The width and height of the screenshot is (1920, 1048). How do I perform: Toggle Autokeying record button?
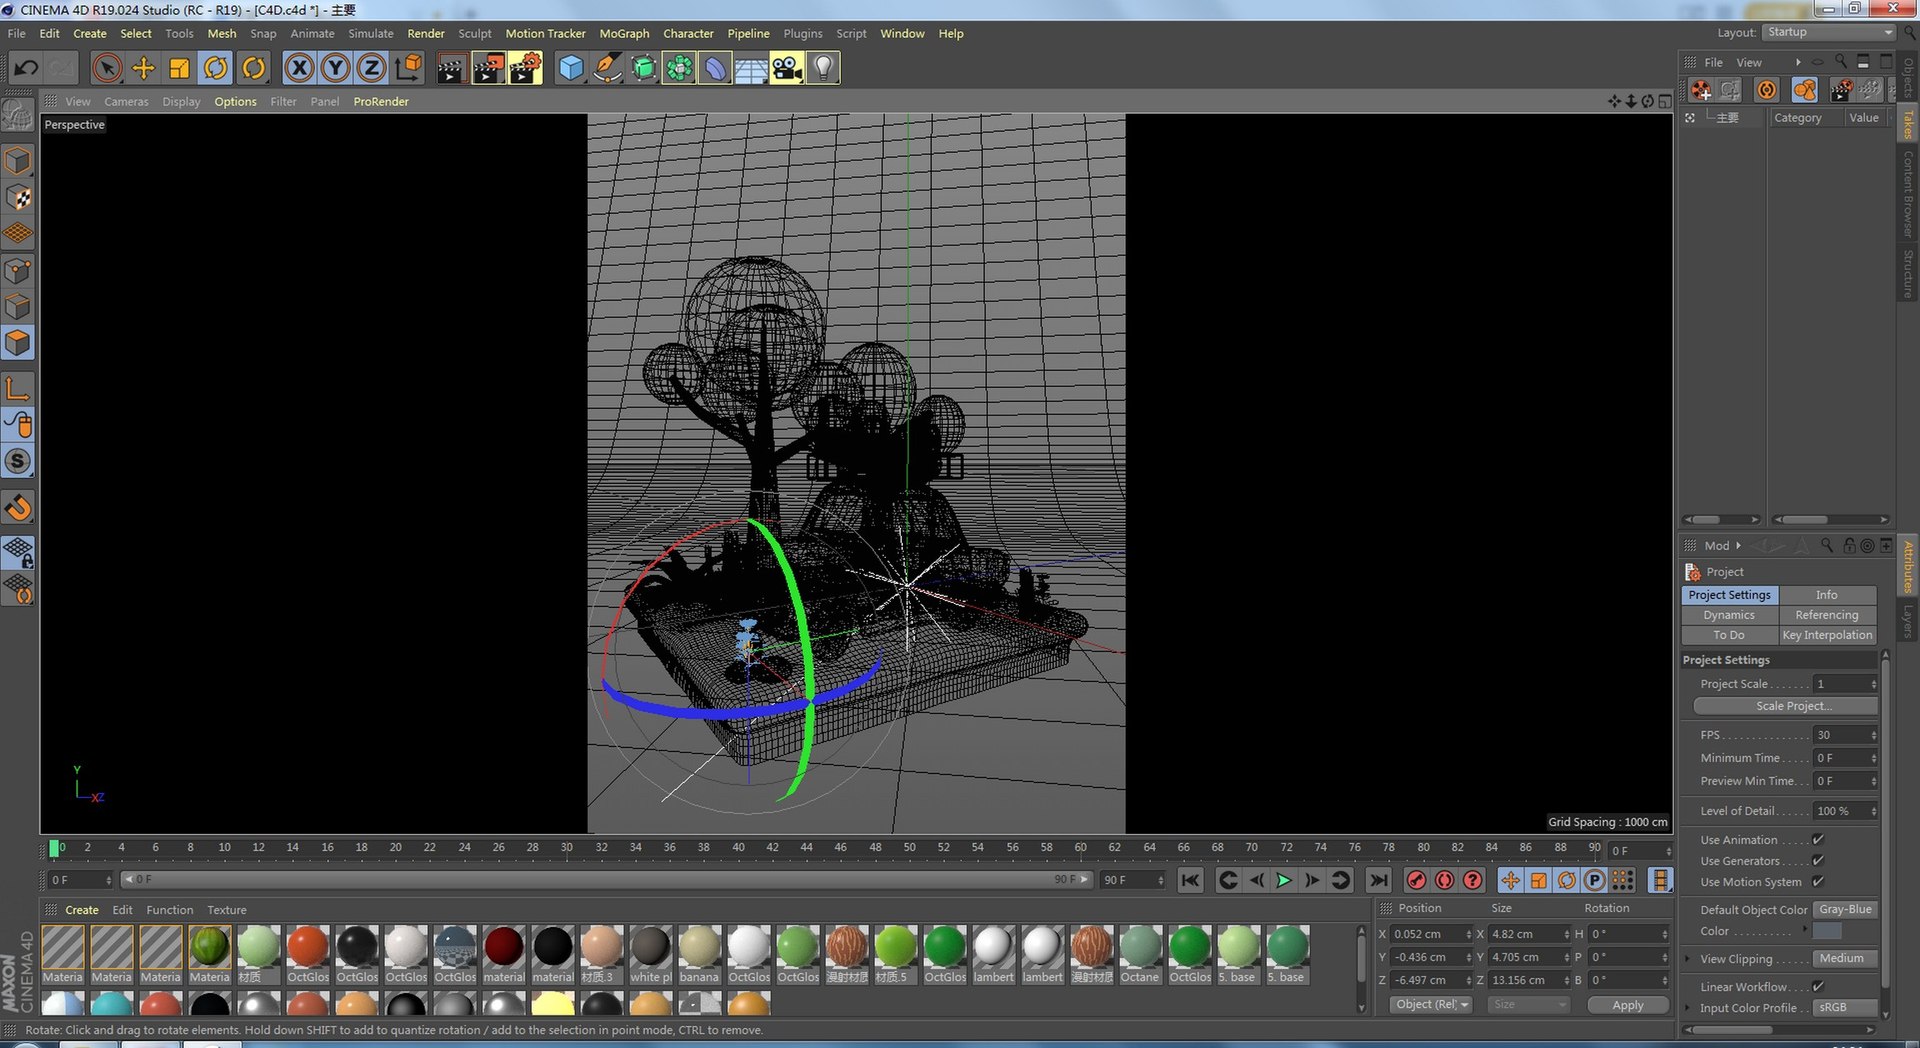(x=1444, y=880)
